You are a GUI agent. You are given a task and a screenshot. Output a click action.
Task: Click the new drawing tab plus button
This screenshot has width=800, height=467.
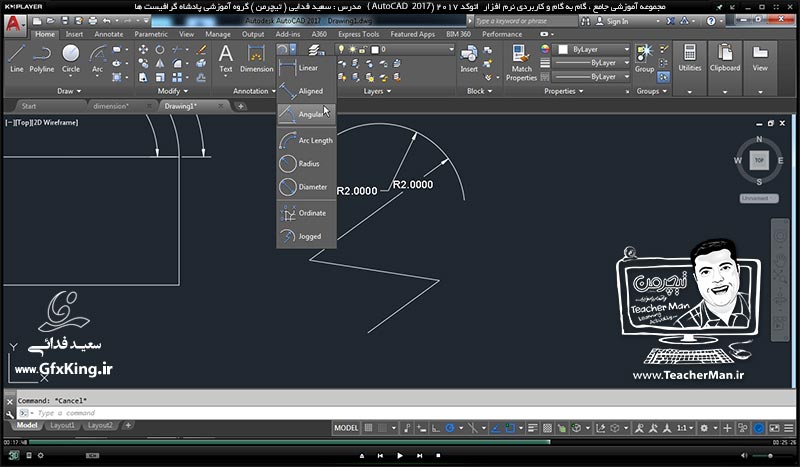point(240,106)
